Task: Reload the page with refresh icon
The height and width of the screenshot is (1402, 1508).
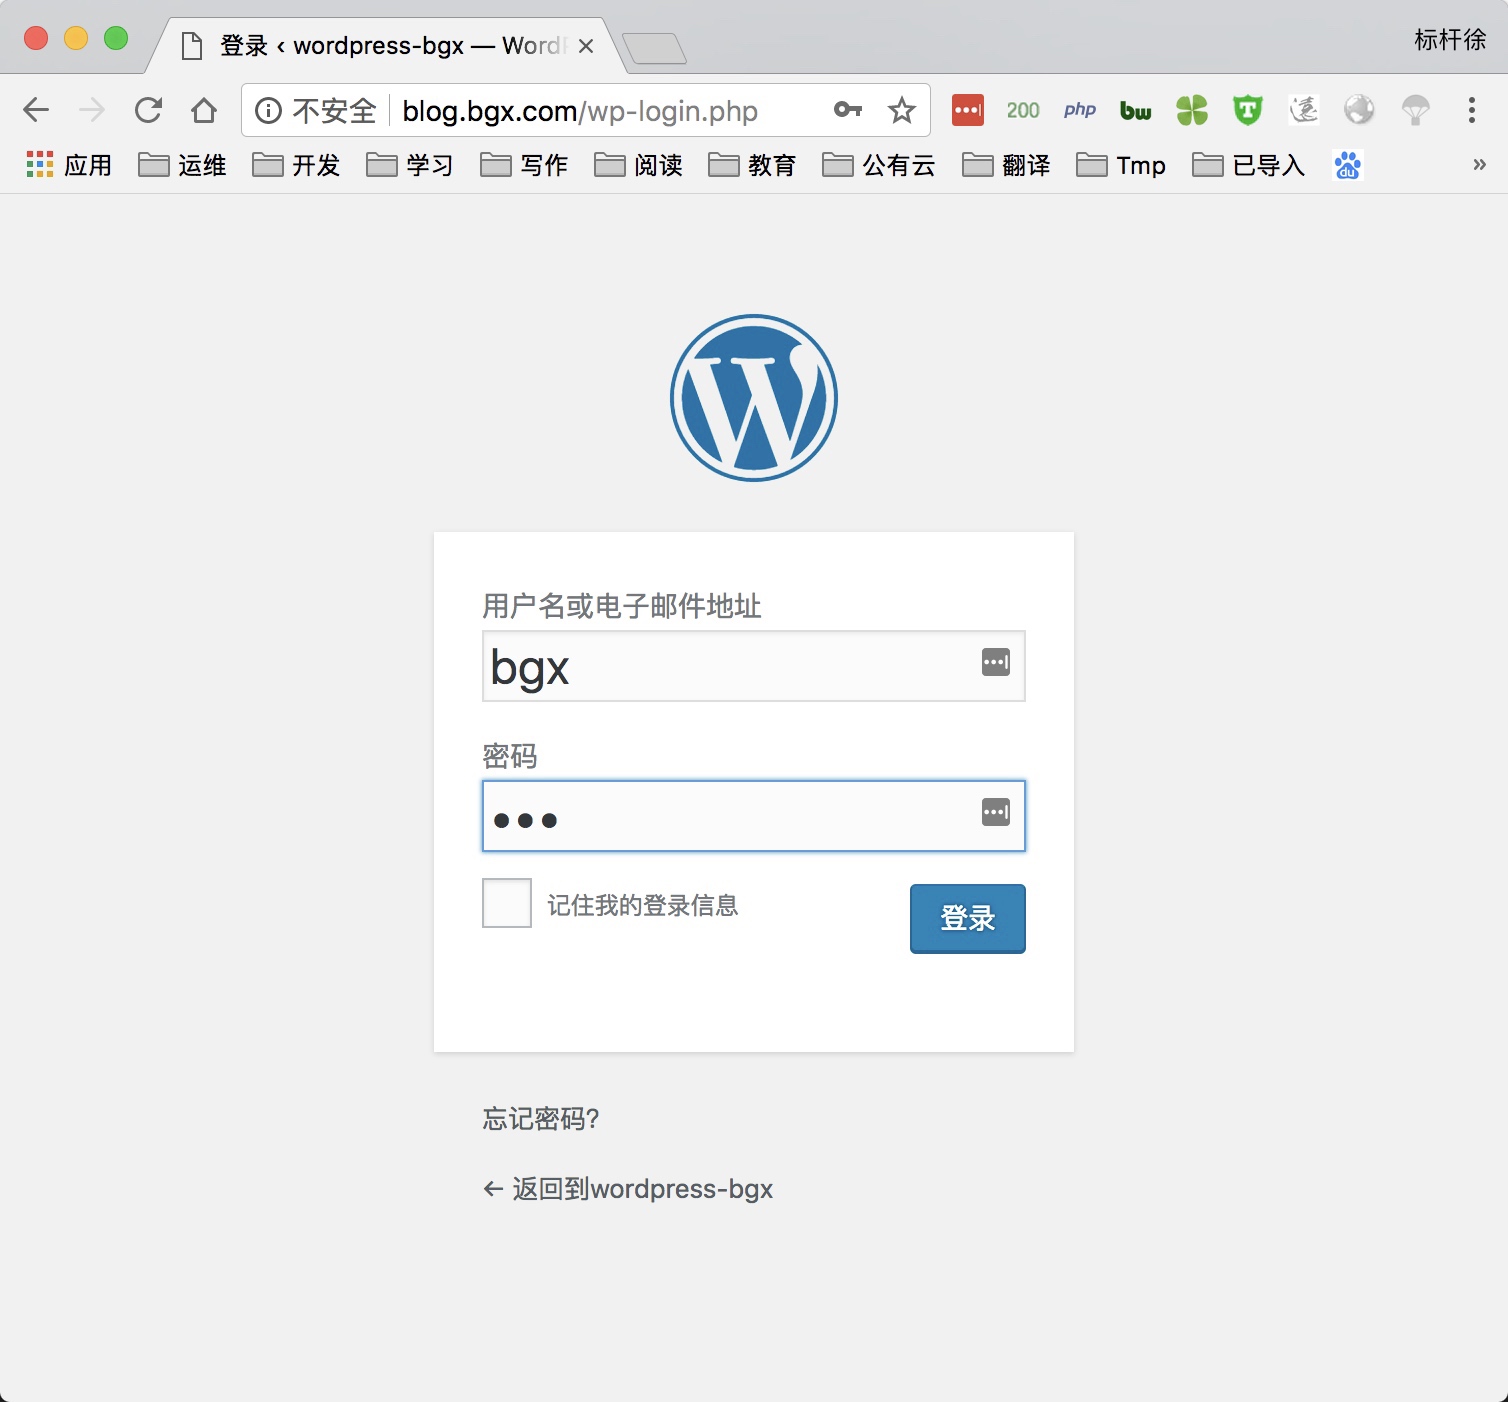Action: (x=148, y=110)
